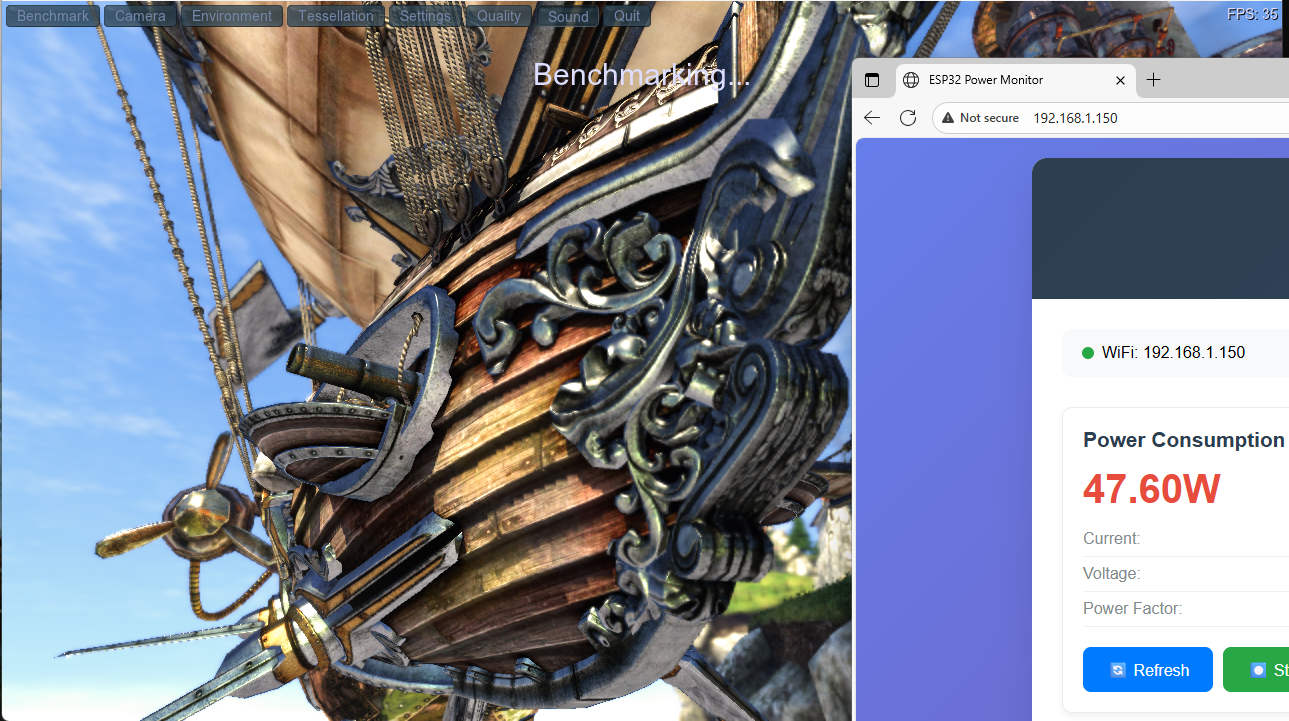Viewport: 1289px width, 721px height.
Task: Open the Benchmark menu
Action: point(53,16)
